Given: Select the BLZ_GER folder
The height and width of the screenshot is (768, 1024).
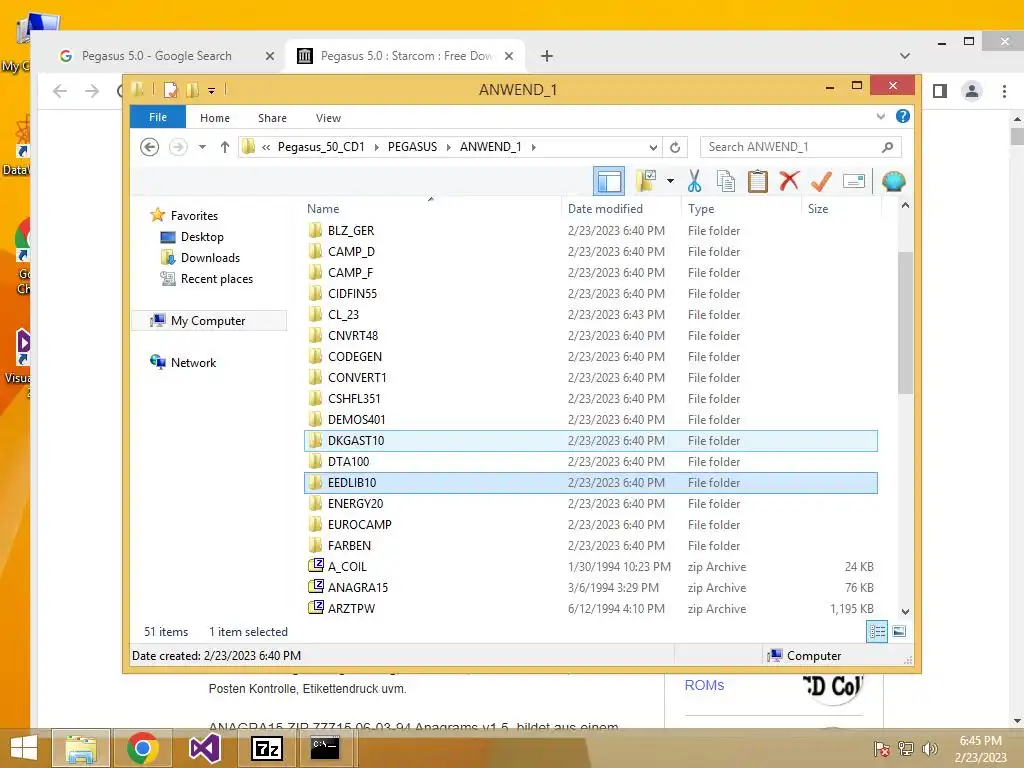Looking at the screenshot, I should [x=590, y=231].
